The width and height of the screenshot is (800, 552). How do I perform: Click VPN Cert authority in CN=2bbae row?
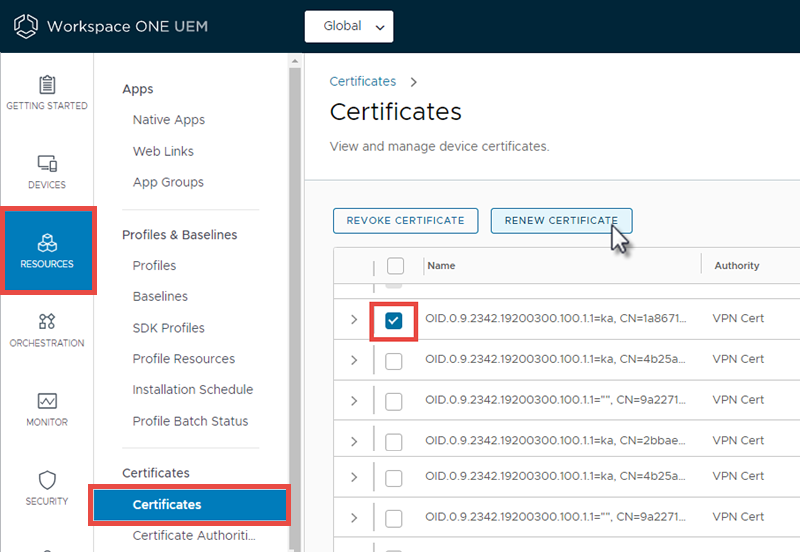tap(738, 441)
